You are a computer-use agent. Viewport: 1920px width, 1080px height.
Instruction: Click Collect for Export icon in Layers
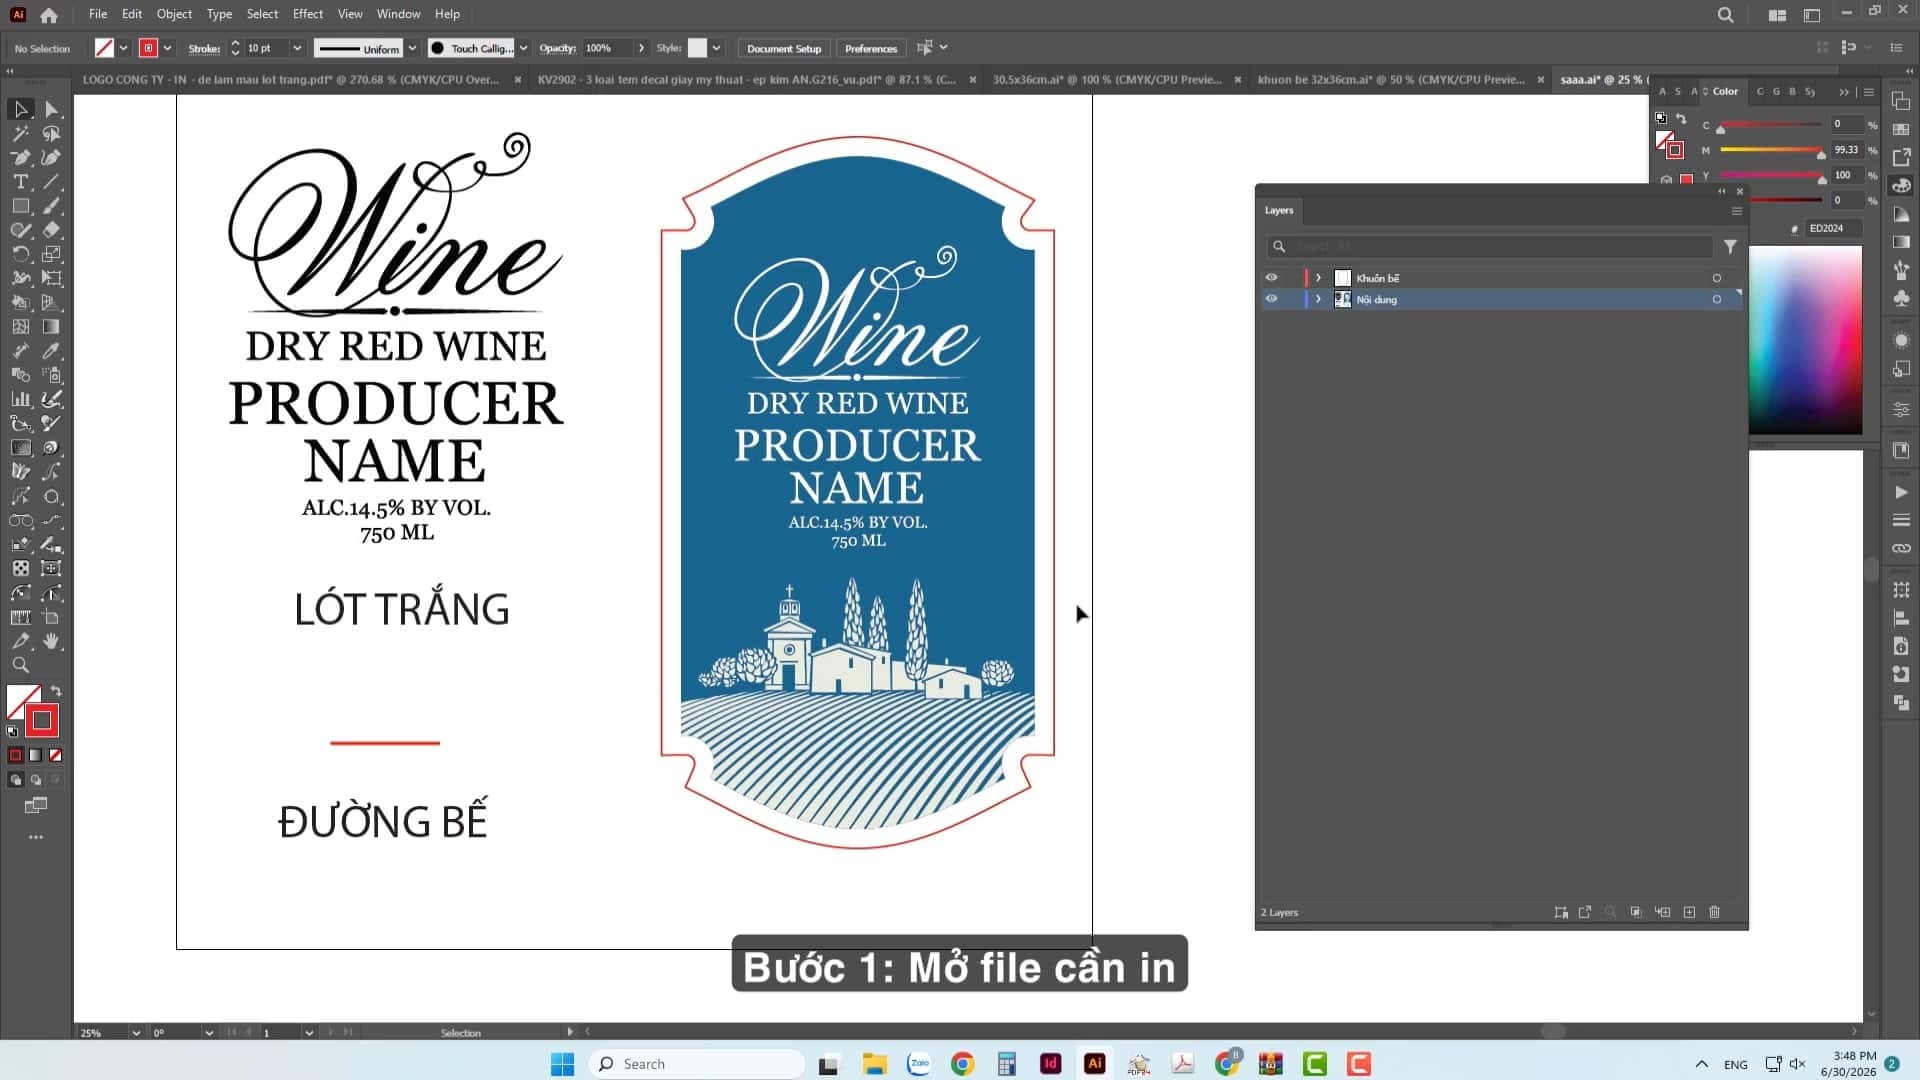click(x=1585, y=912)
